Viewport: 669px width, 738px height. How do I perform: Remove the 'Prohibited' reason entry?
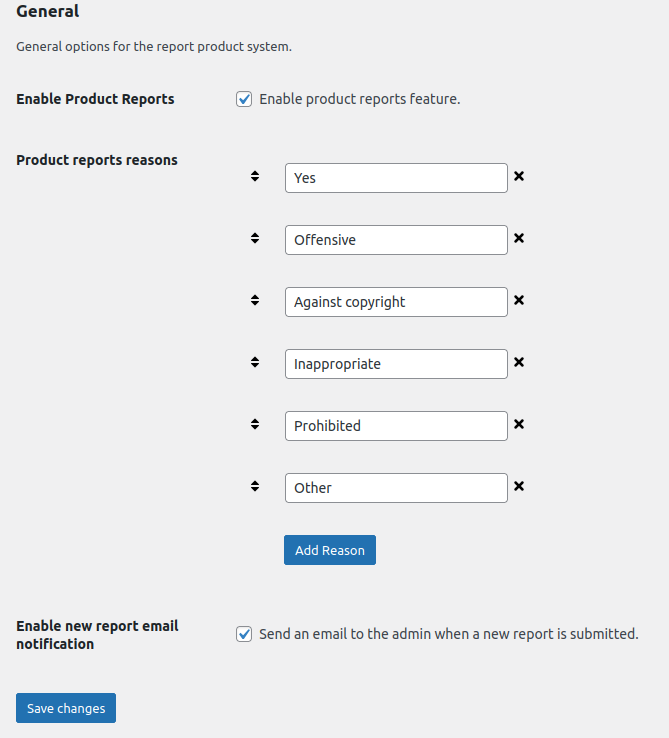point(519,424)
